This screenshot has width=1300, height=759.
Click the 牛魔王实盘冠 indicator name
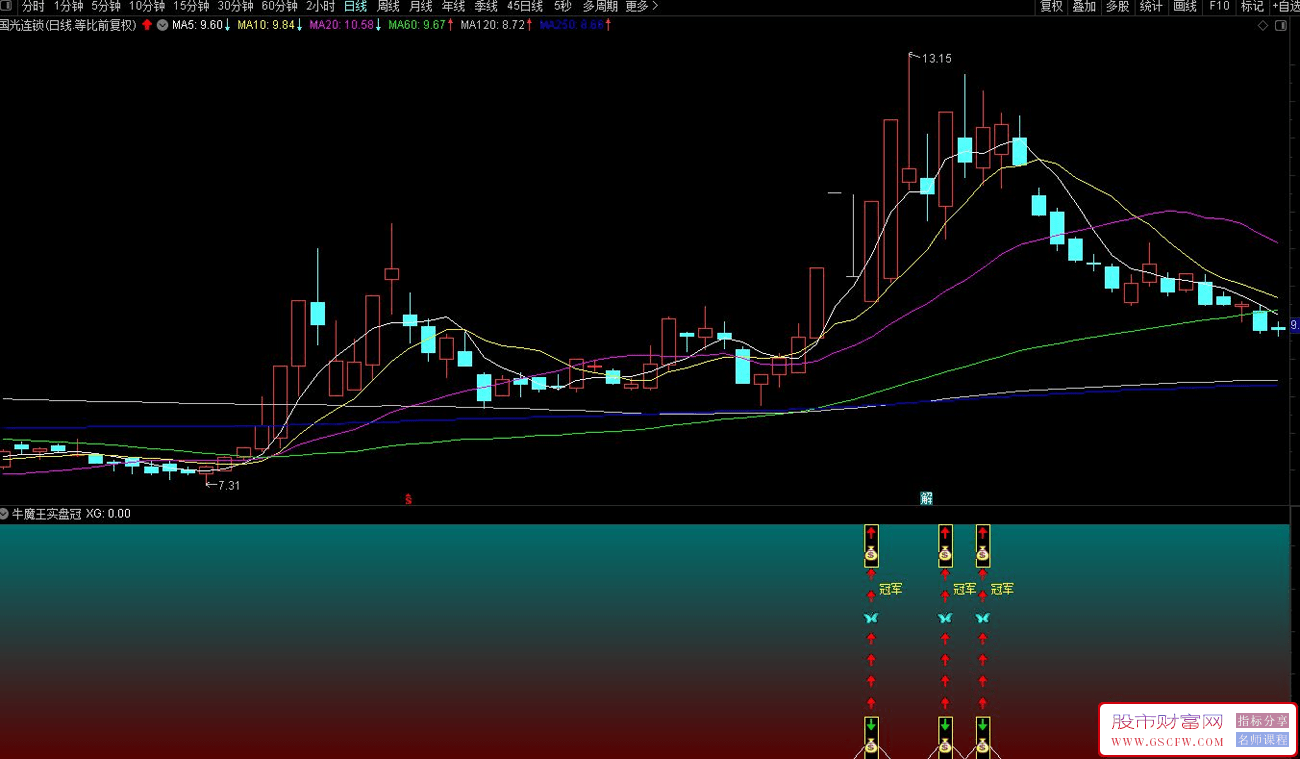click(46, 513)
